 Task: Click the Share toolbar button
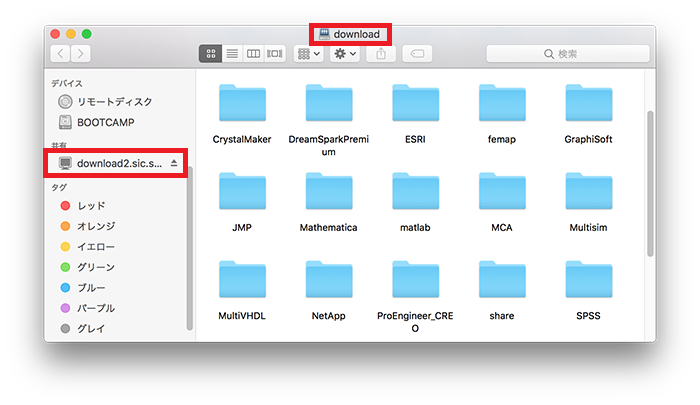pos(381,54)
